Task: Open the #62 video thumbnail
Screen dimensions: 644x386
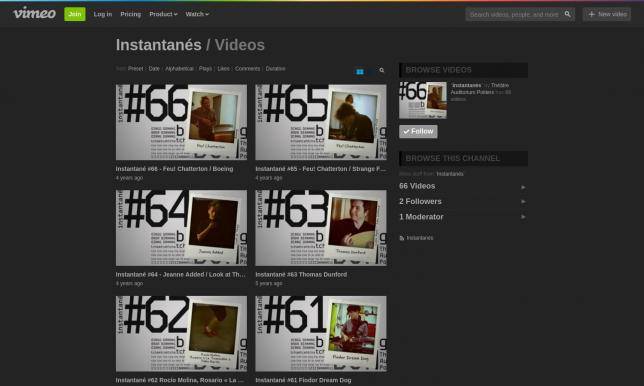Action: pos(182,333)
